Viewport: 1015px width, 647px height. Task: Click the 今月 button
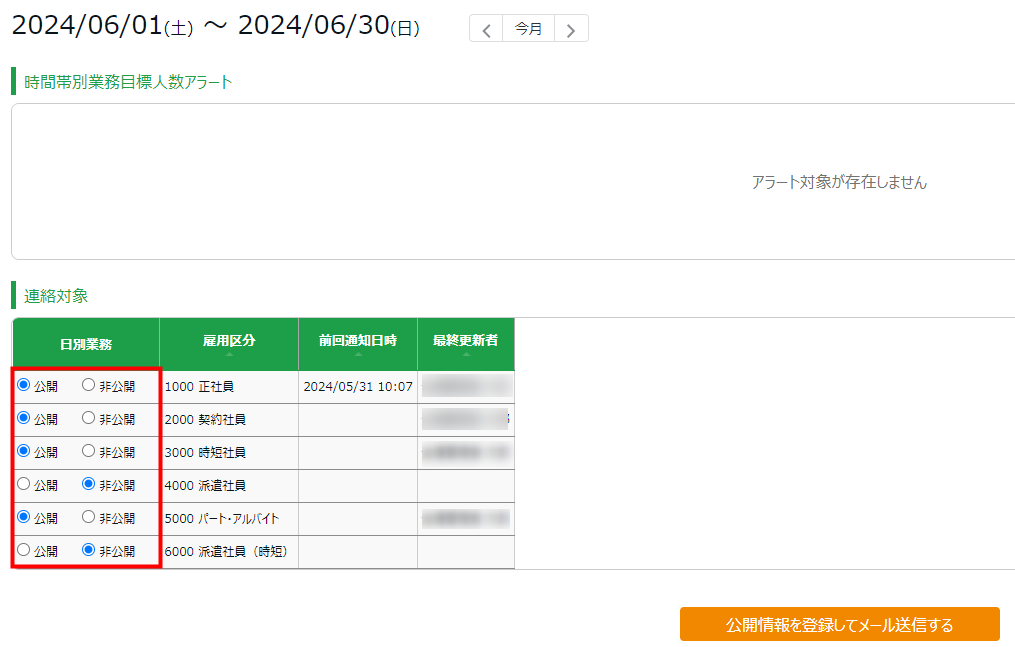(x=528, y=29)
